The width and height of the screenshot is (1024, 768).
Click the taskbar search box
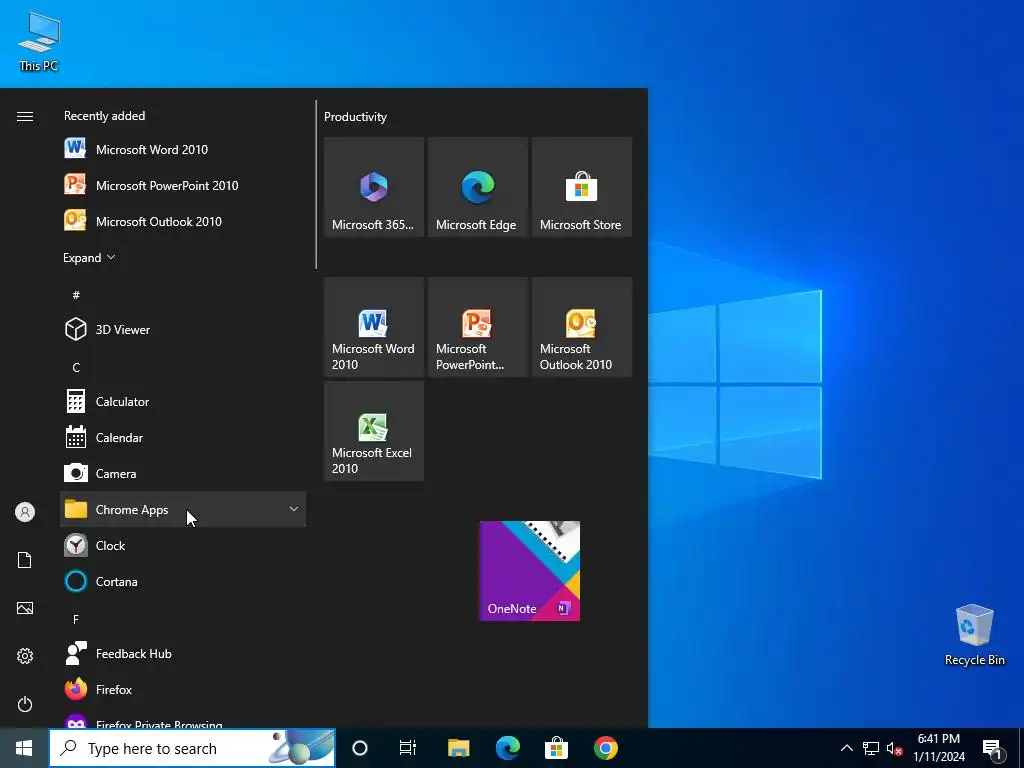pyautogui.click(x=192, y=748)
